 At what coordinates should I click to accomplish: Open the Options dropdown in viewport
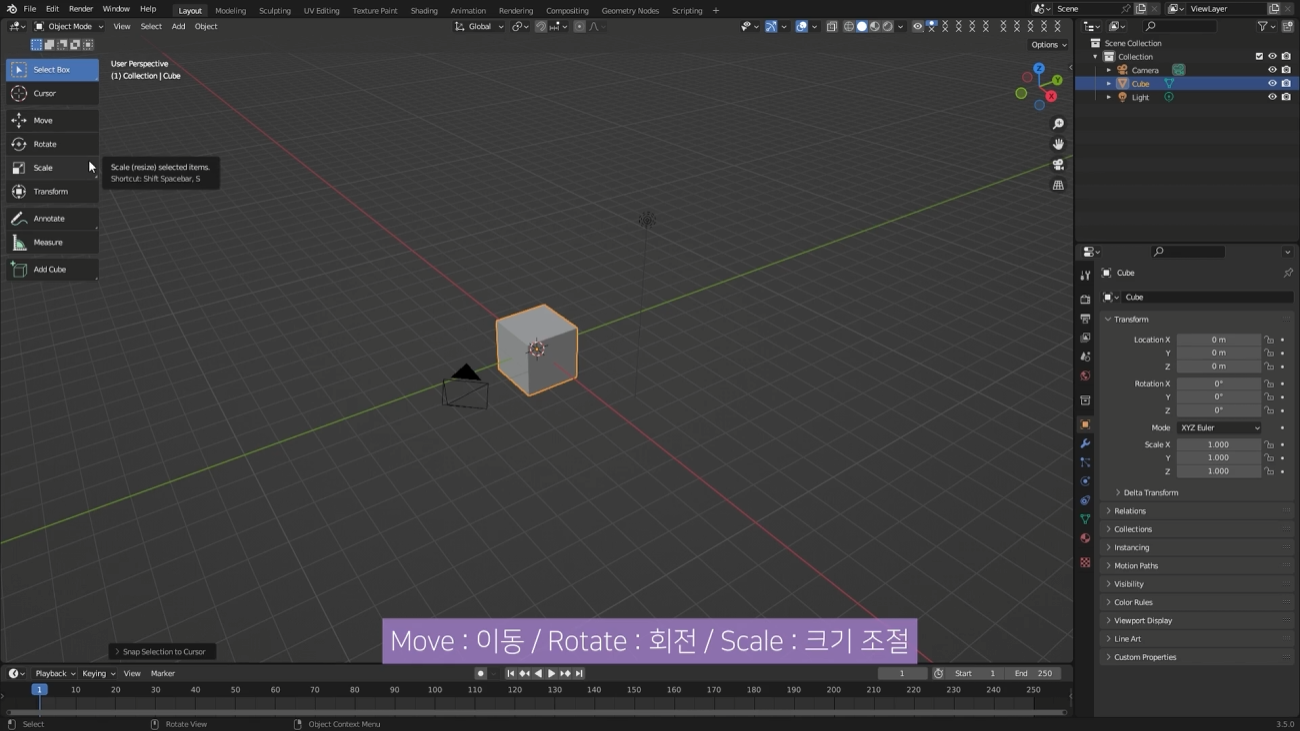point(1048,45)
